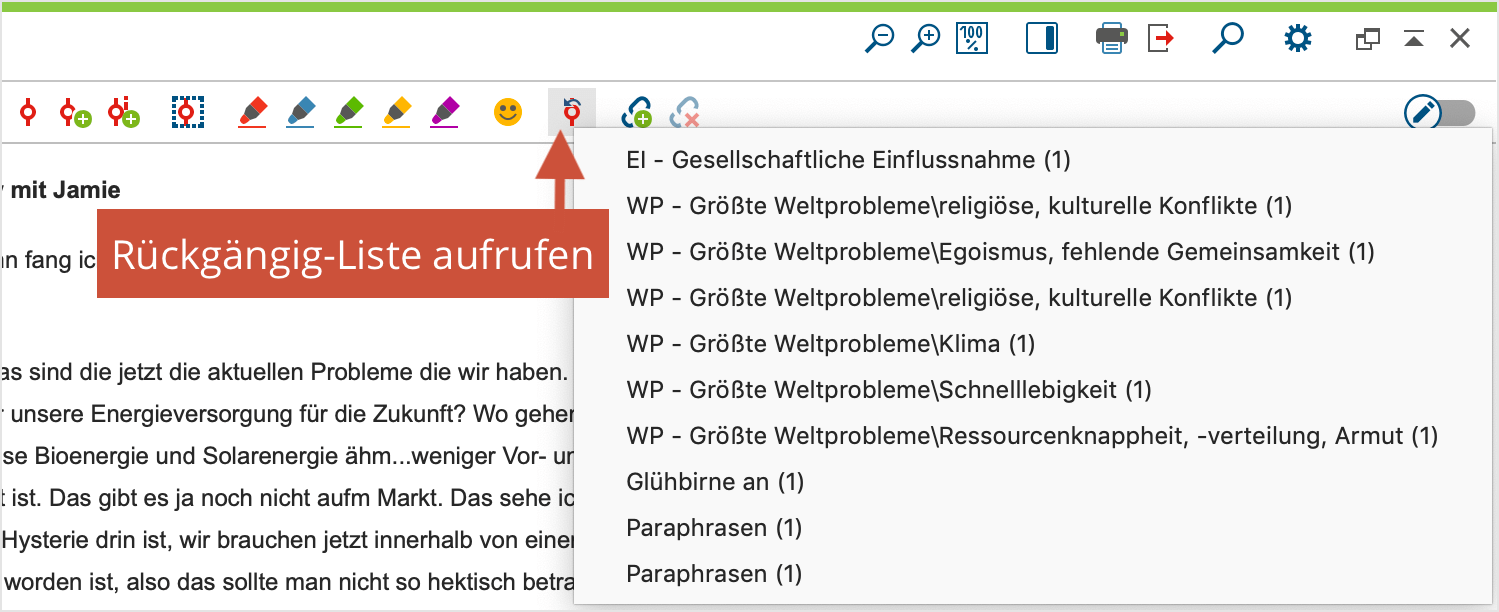The image size is (1499, 612).
Task: Reset zoom to 100 percent
Action: click(972, 39)
